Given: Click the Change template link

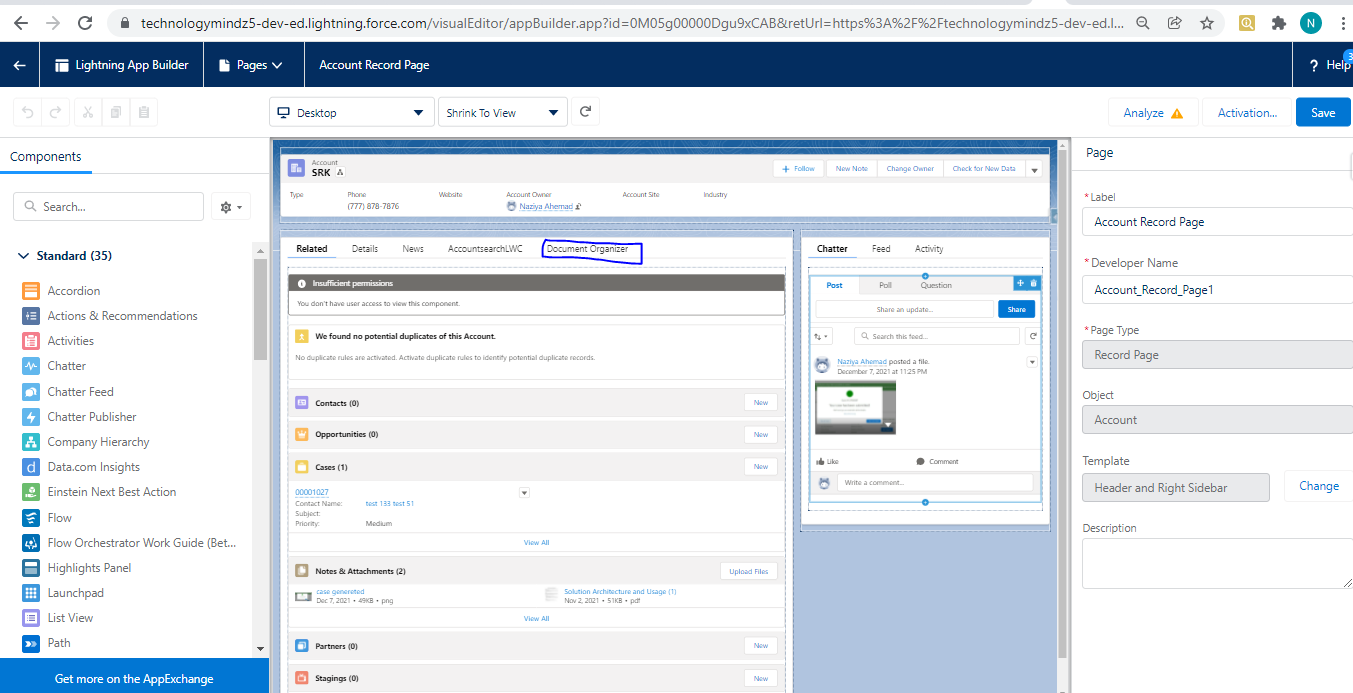Looking at the screenshot, I should pos(1318,486).
